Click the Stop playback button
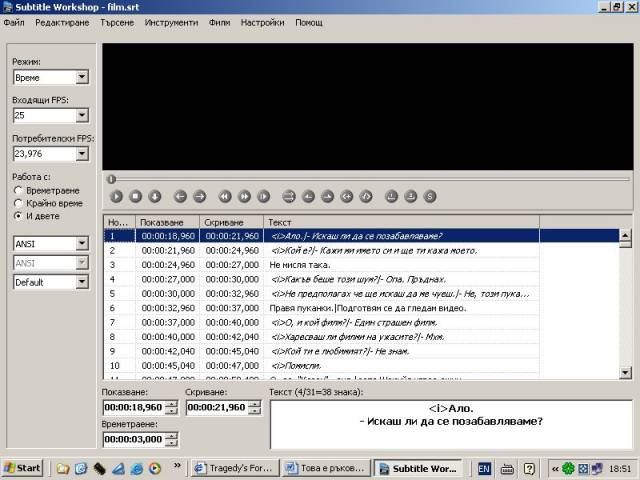 pos(136,197)
